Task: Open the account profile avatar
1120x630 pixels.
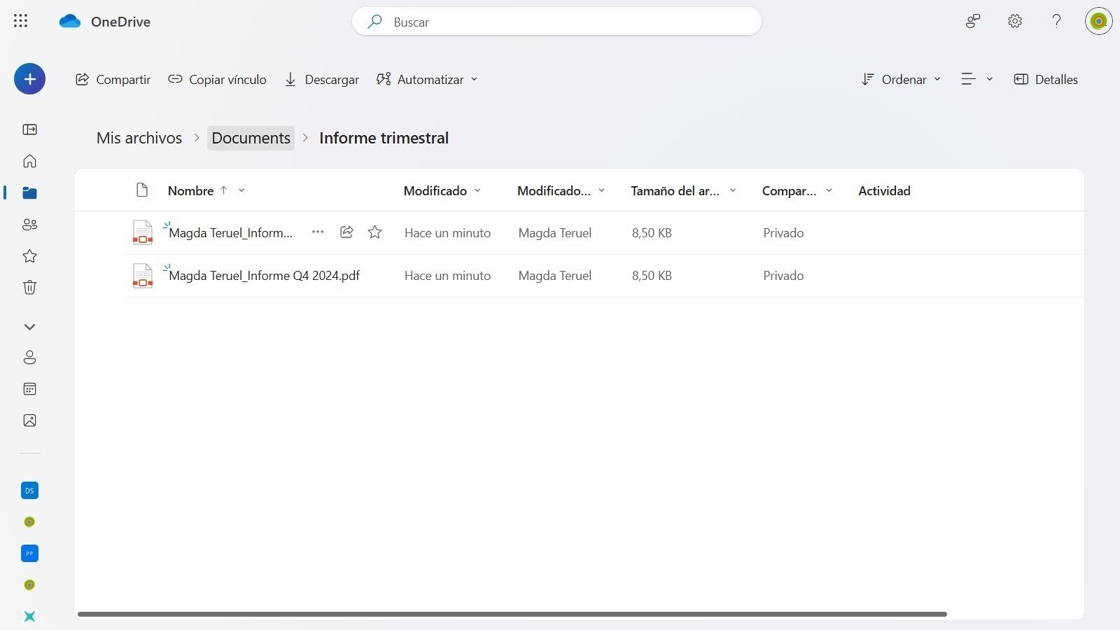Action: 1099,21
